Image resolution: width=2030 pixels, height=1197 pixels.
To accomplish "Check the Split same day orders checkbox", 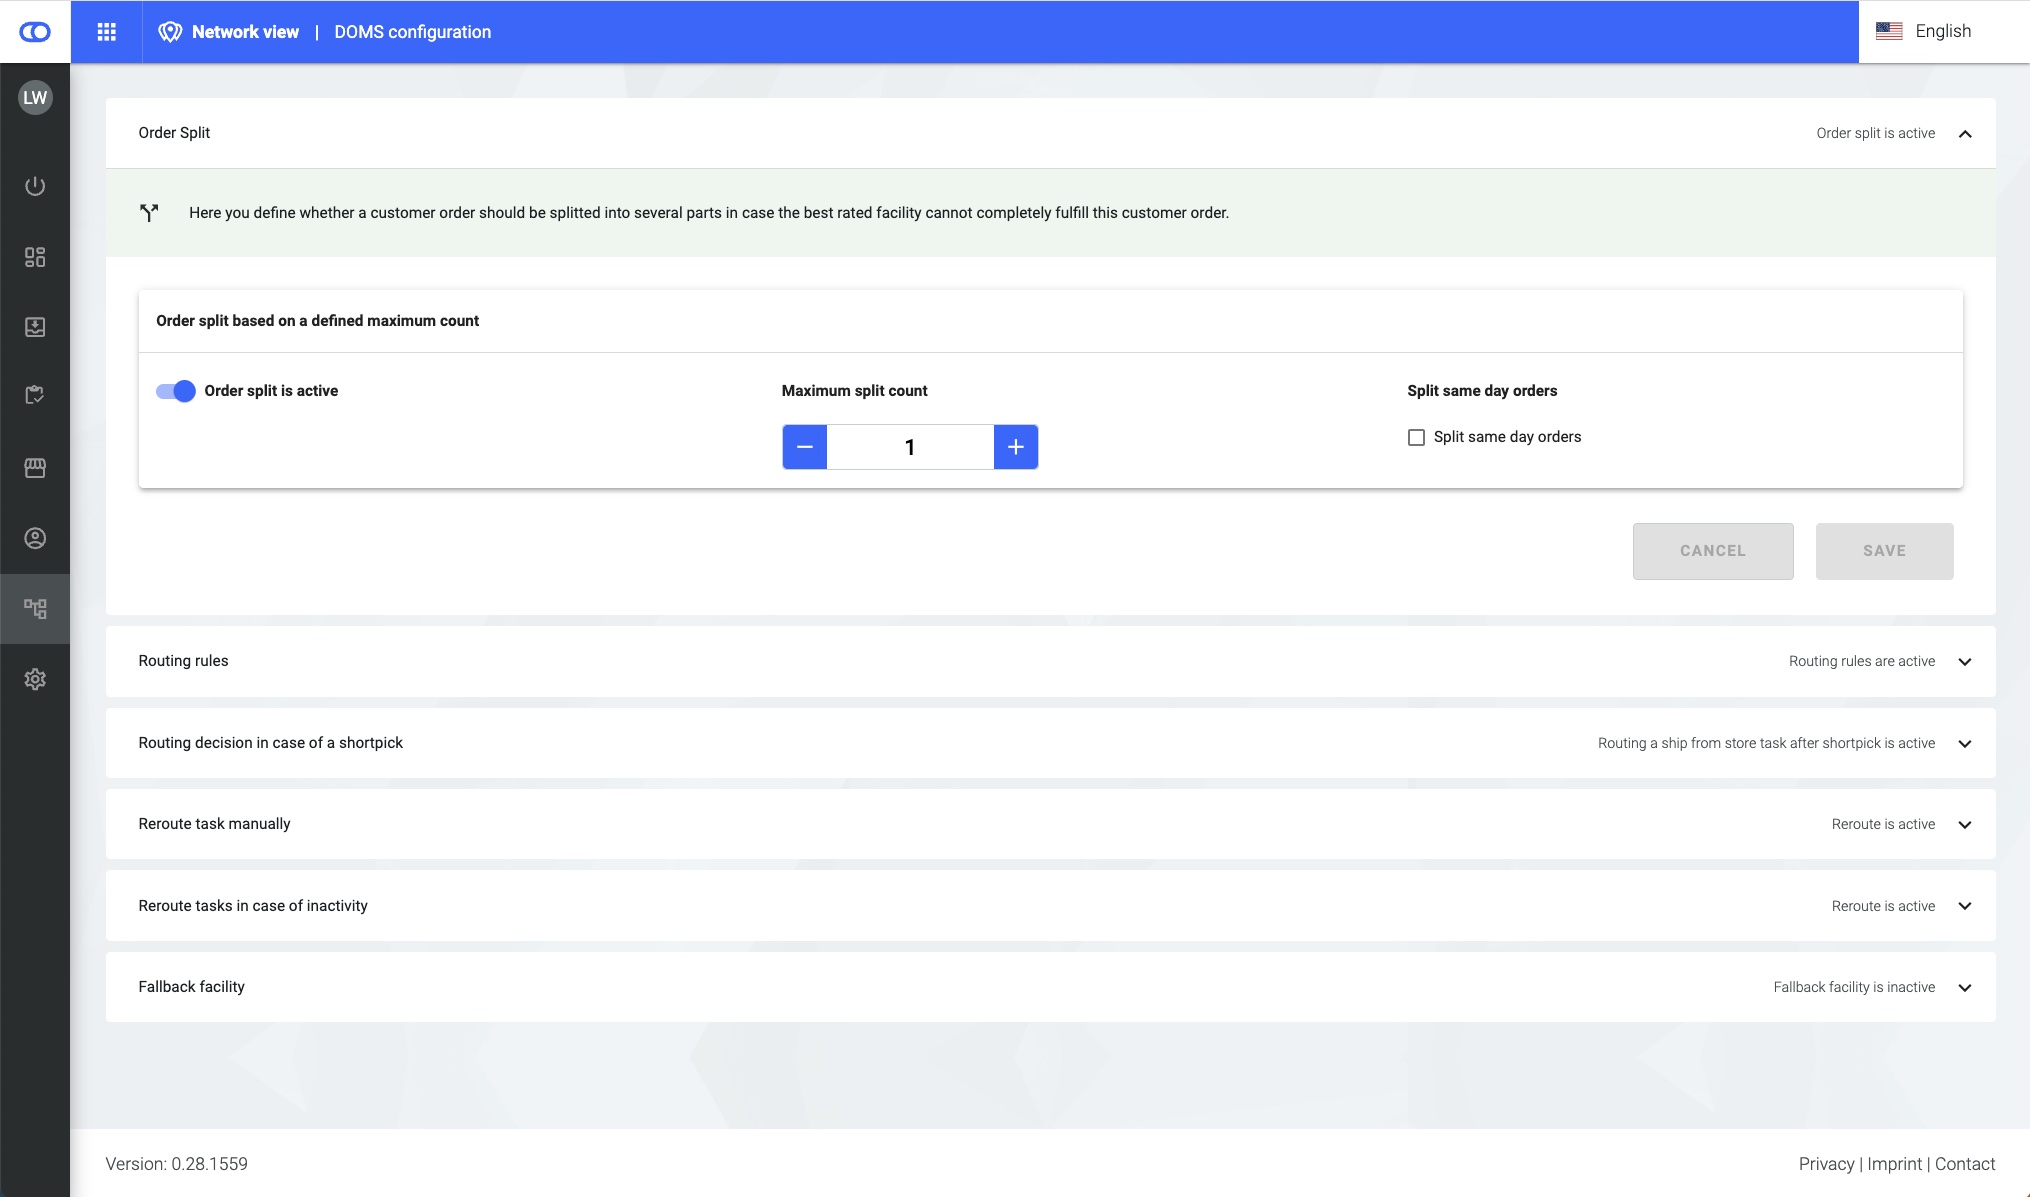I will tap(1416, 437).
